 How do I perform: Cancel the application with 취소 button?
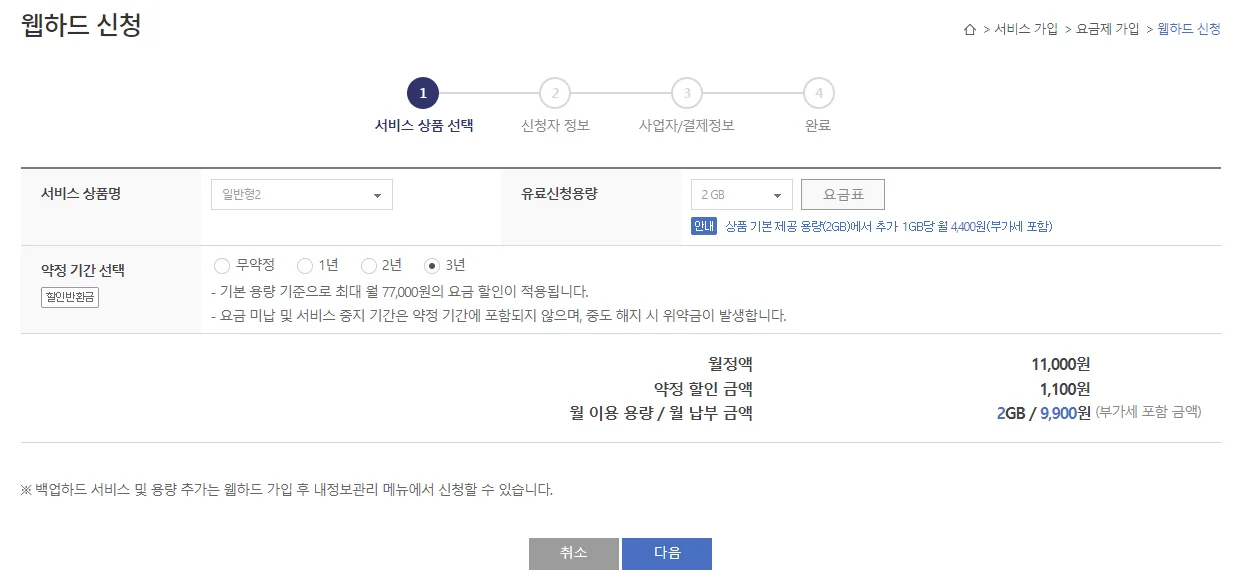coord(573,553)
